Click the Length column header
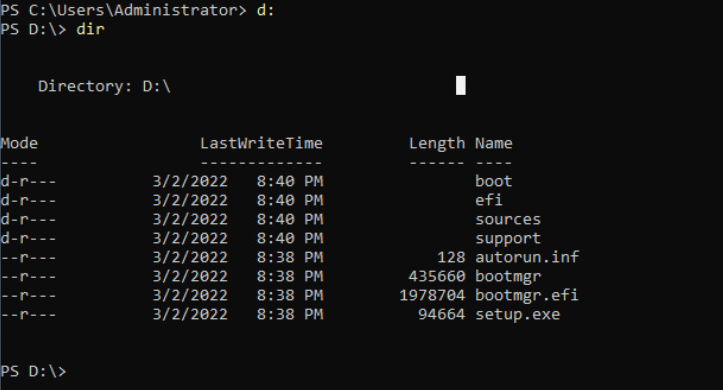Screen dimensions: 723x390 tap(437, 144)
